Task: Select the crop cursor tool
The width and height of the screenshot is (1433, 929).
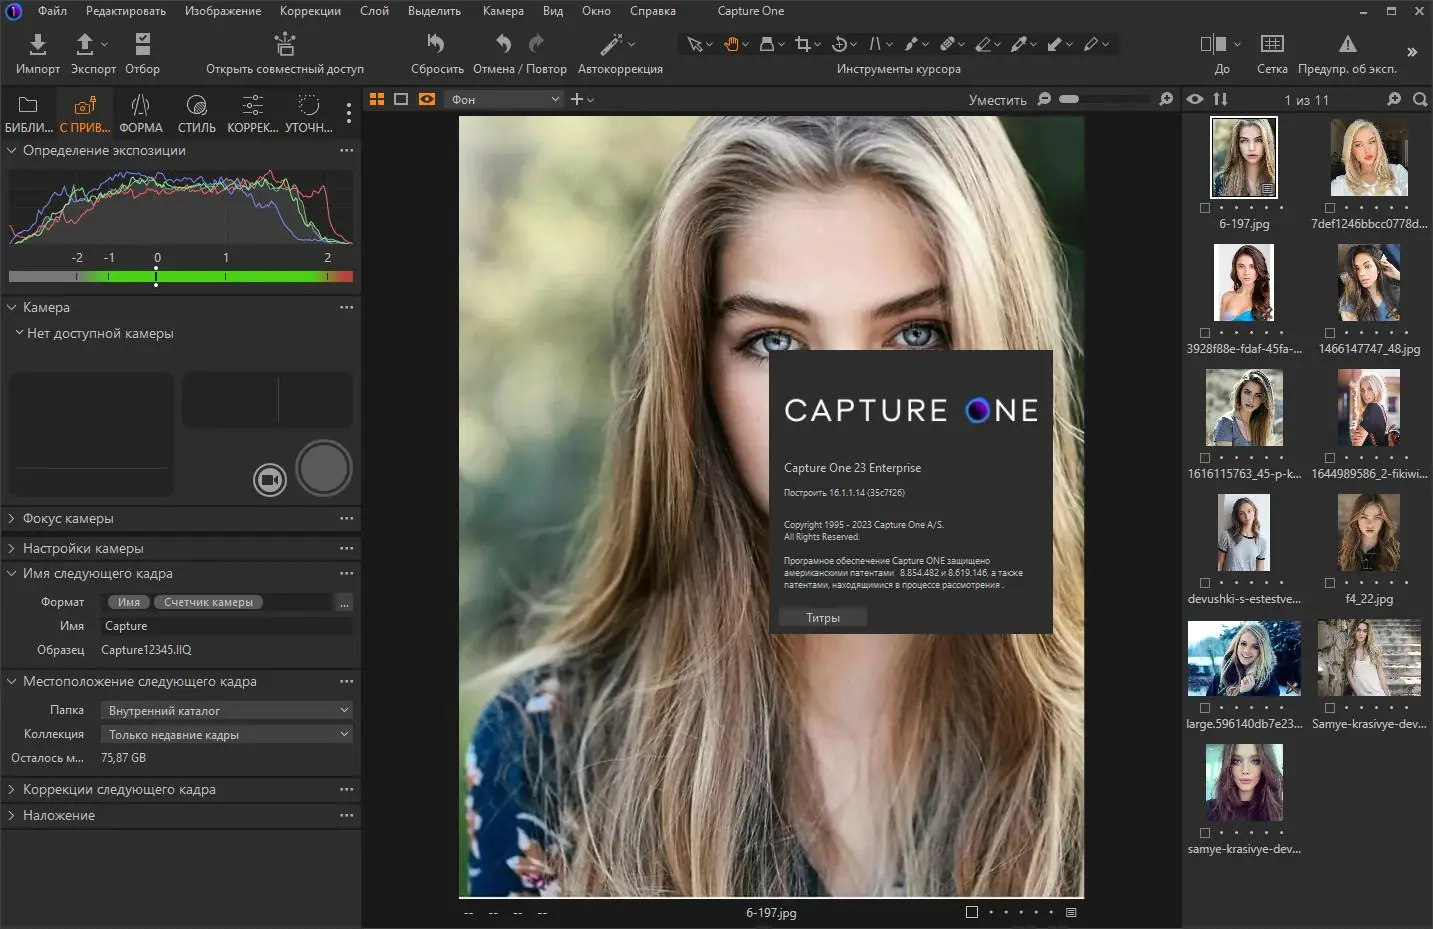Action: (x=802, y=44)
